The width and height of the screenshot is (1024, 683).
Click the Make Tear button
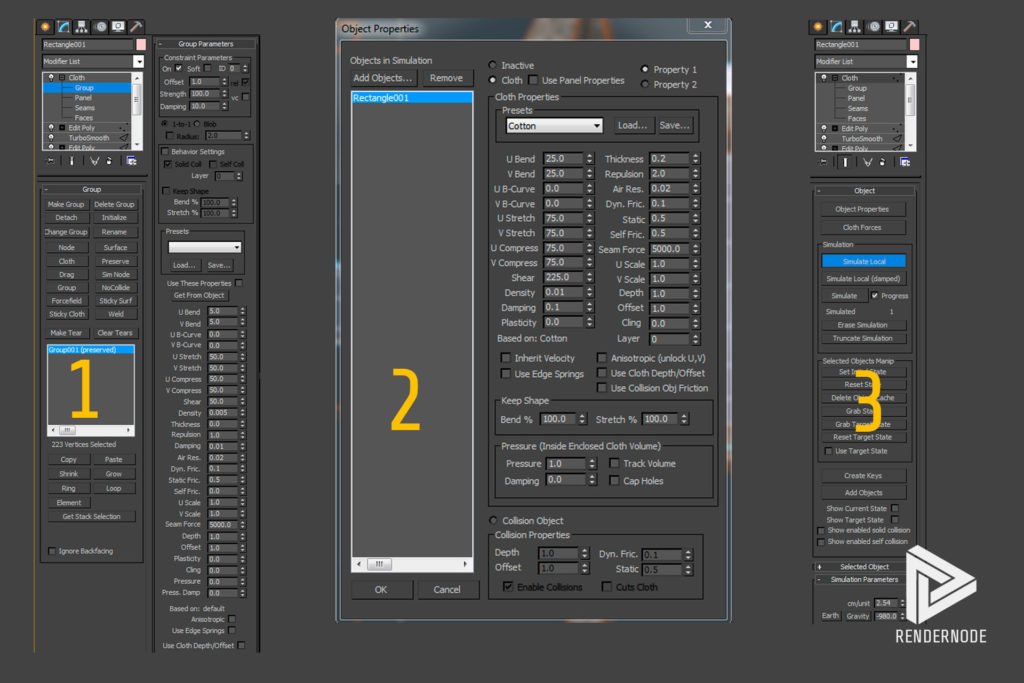66,332
